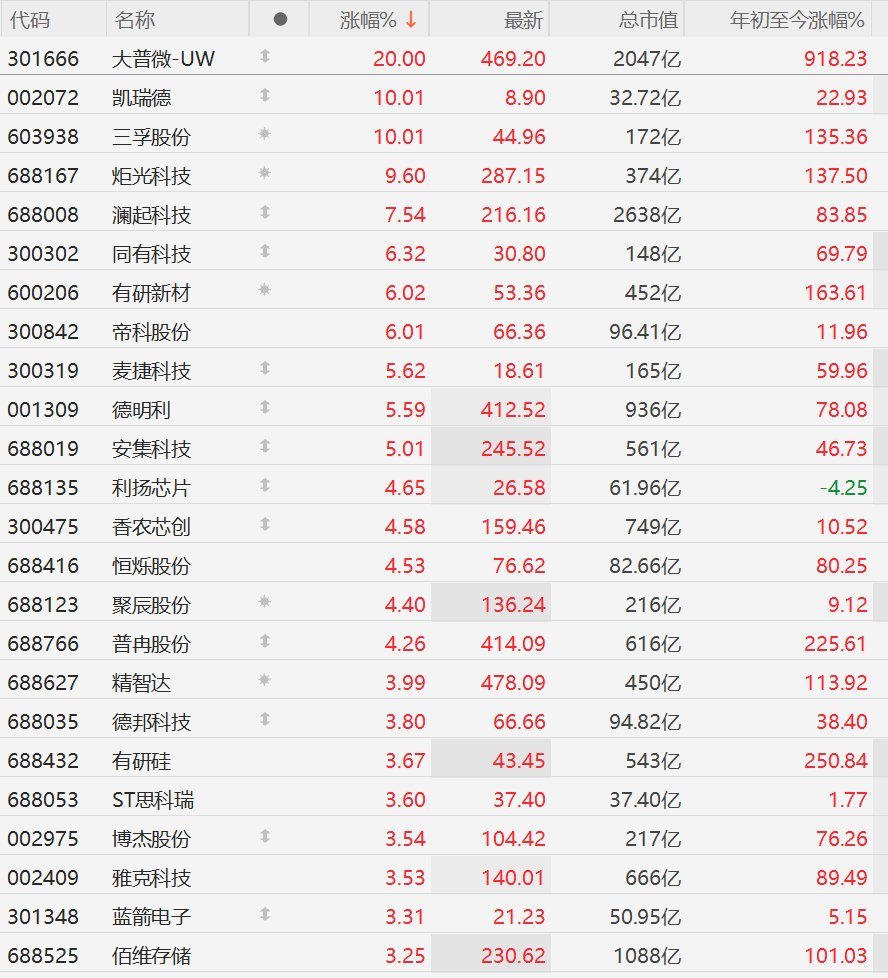Open the 三孚股份 stock name

tap(152, 137)
